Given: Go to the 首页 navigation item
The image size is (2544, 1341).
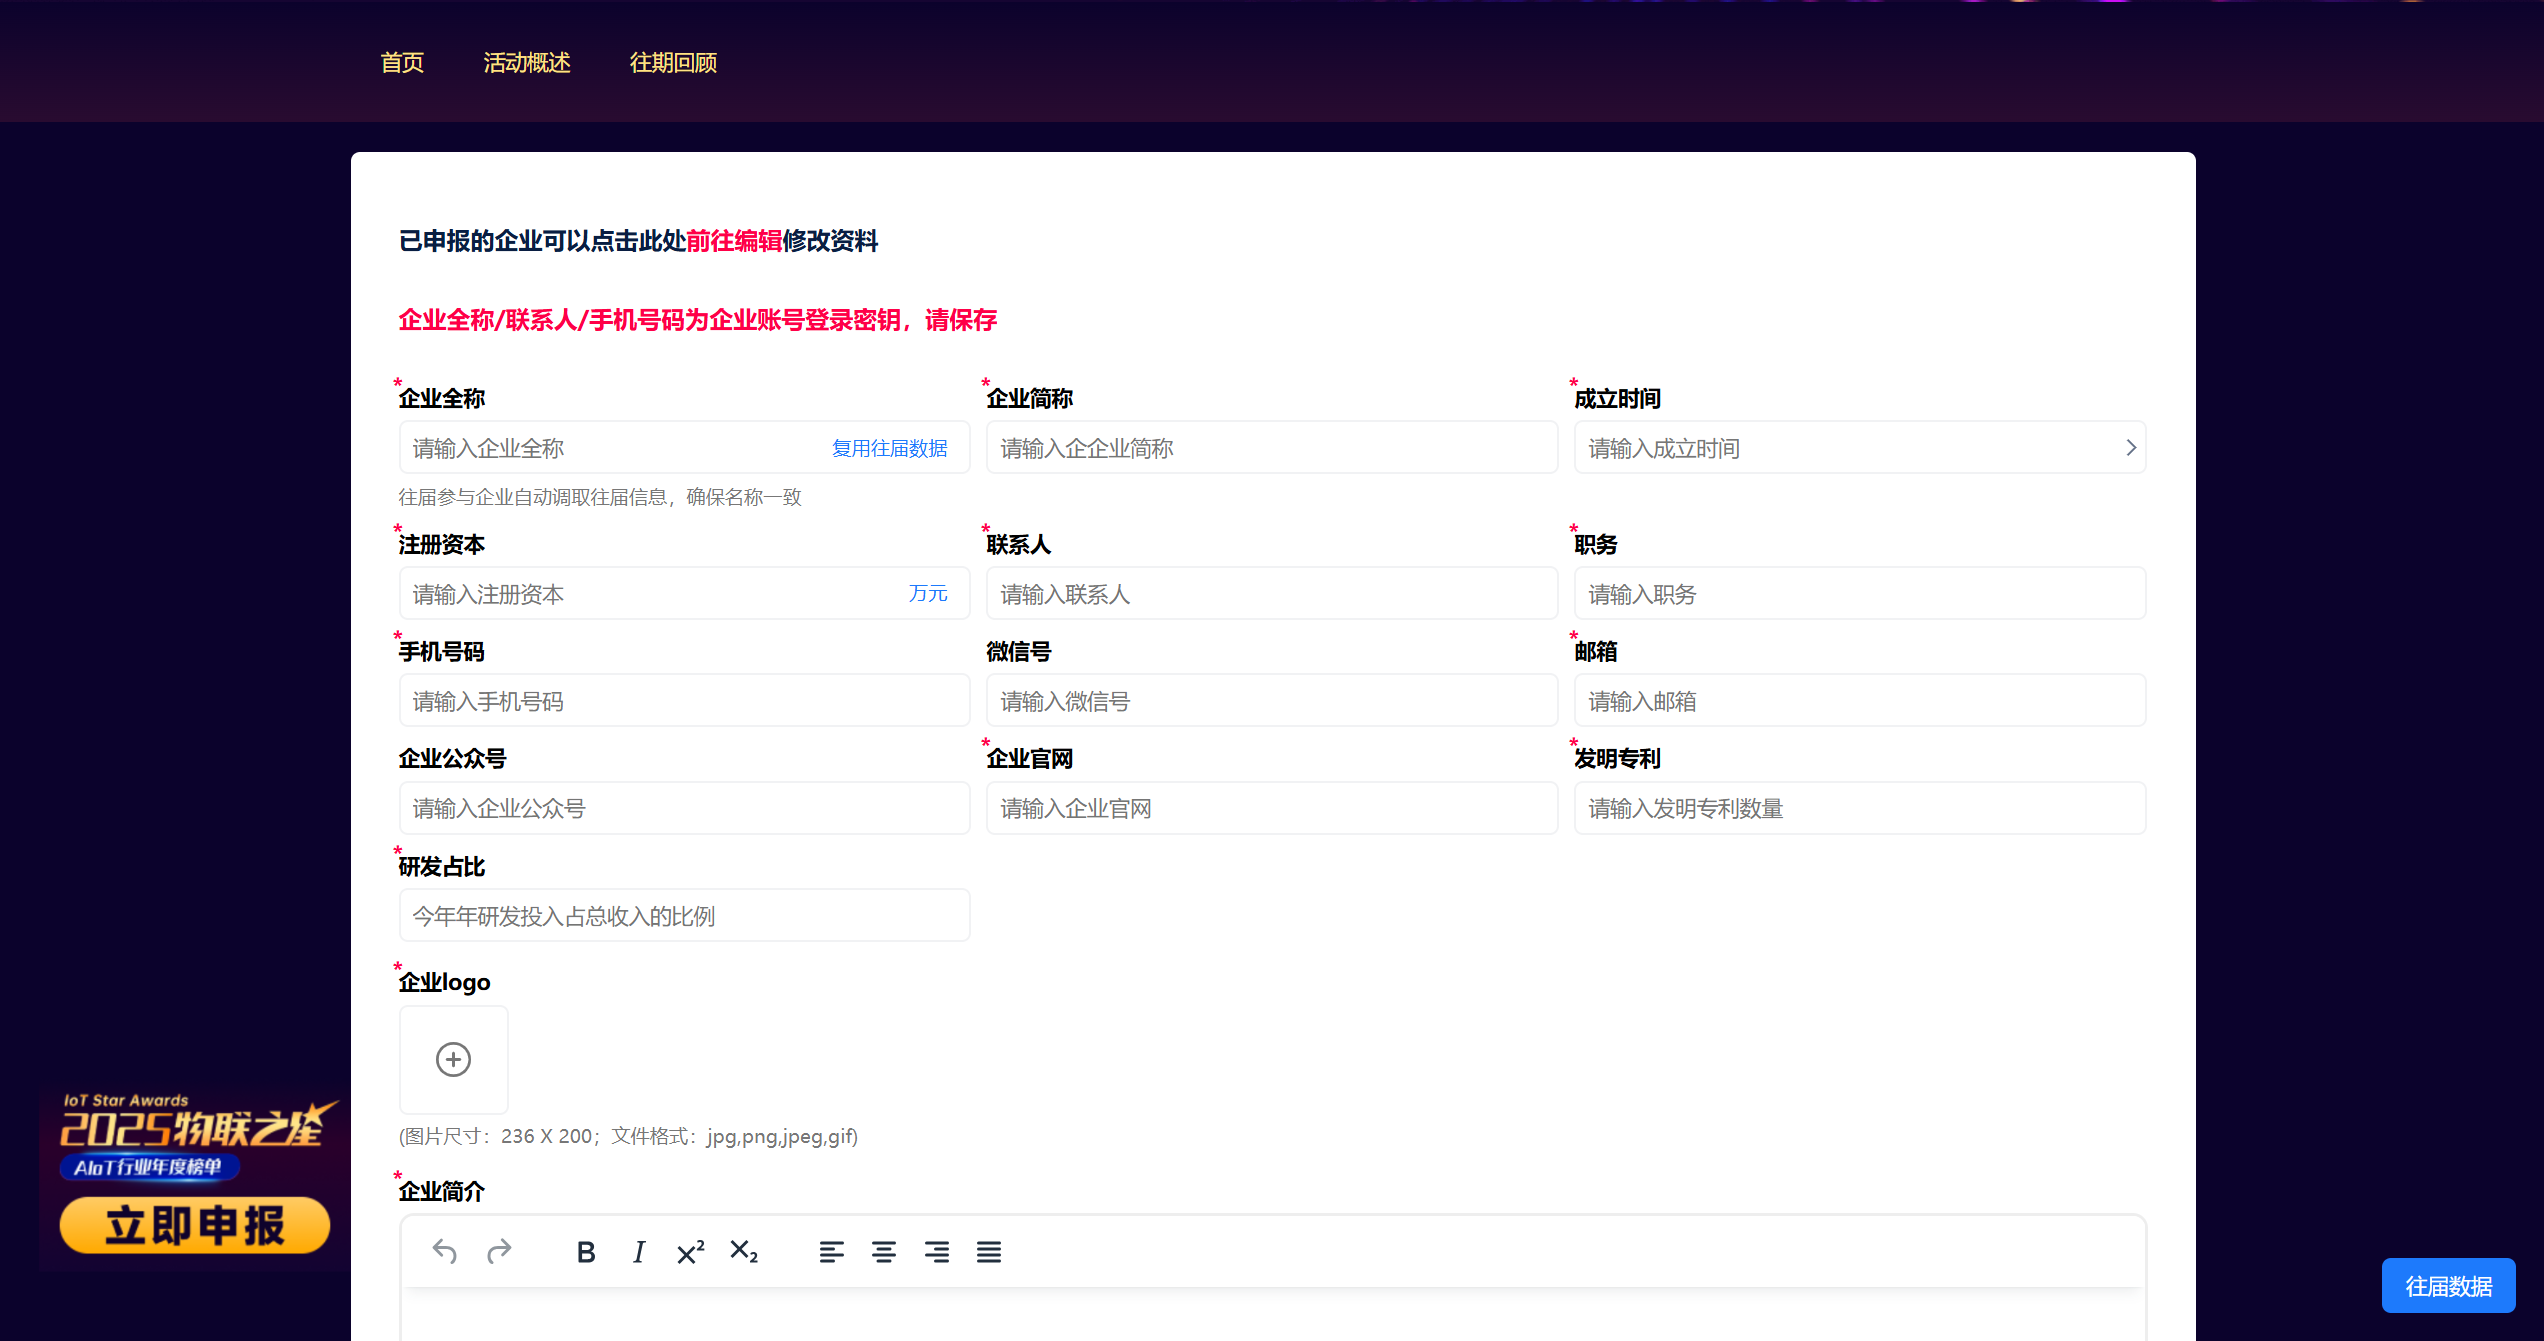Looking at the screenshot, I should [x=402, y=62].
